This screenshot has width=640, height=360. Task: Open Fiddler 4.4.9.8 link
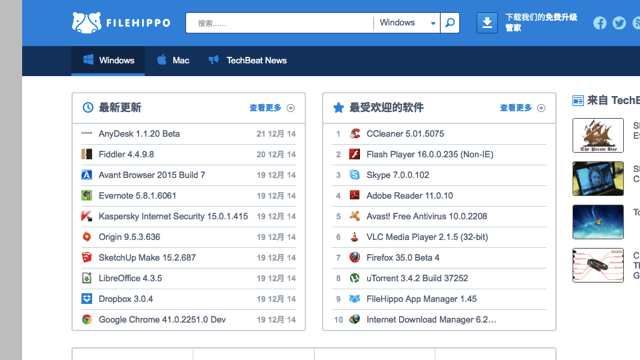coord(126,154)
